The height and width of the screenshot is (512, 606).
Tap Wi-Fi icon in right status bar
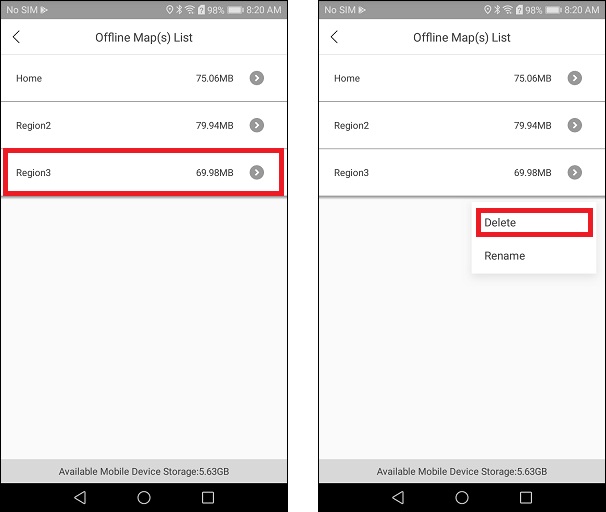[508, 10]
